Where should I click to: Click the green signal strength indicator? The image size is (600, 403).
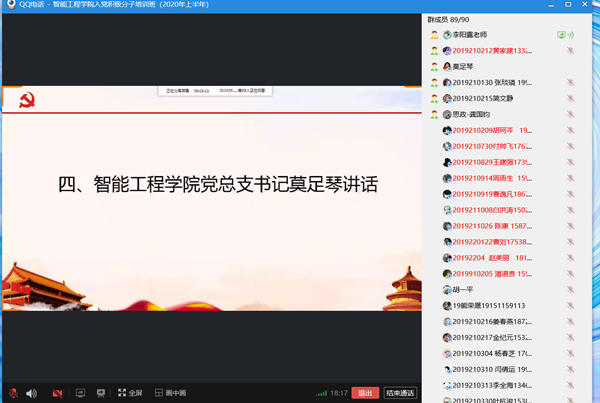tap(321, 393)
